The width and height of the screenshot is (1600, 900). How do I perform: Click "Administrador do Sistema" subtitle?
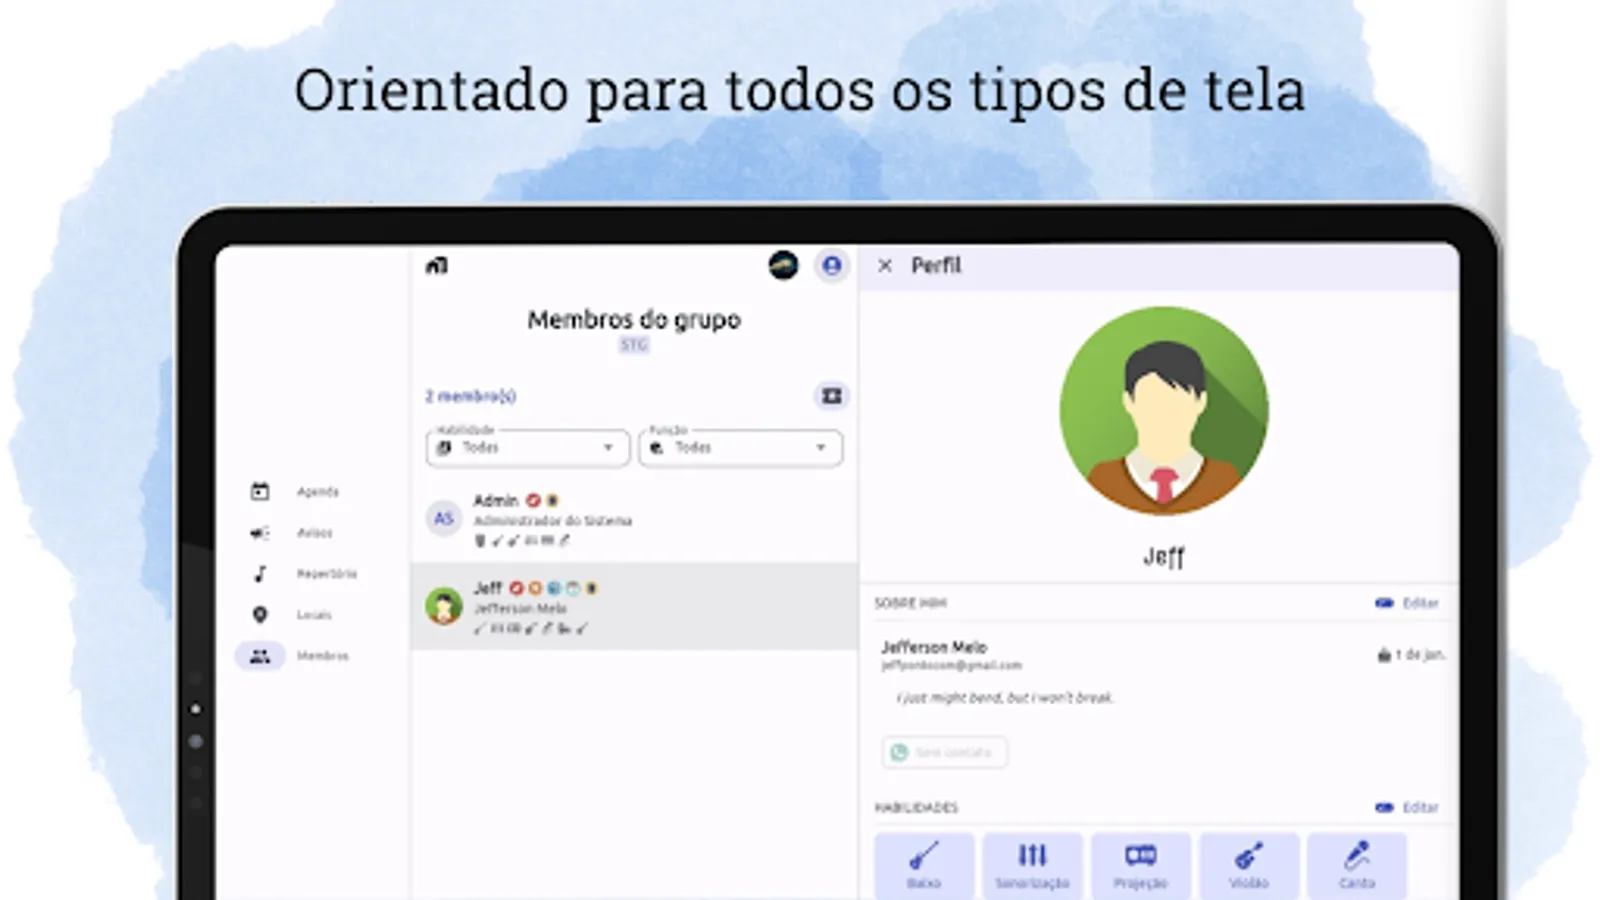point(552,521)
